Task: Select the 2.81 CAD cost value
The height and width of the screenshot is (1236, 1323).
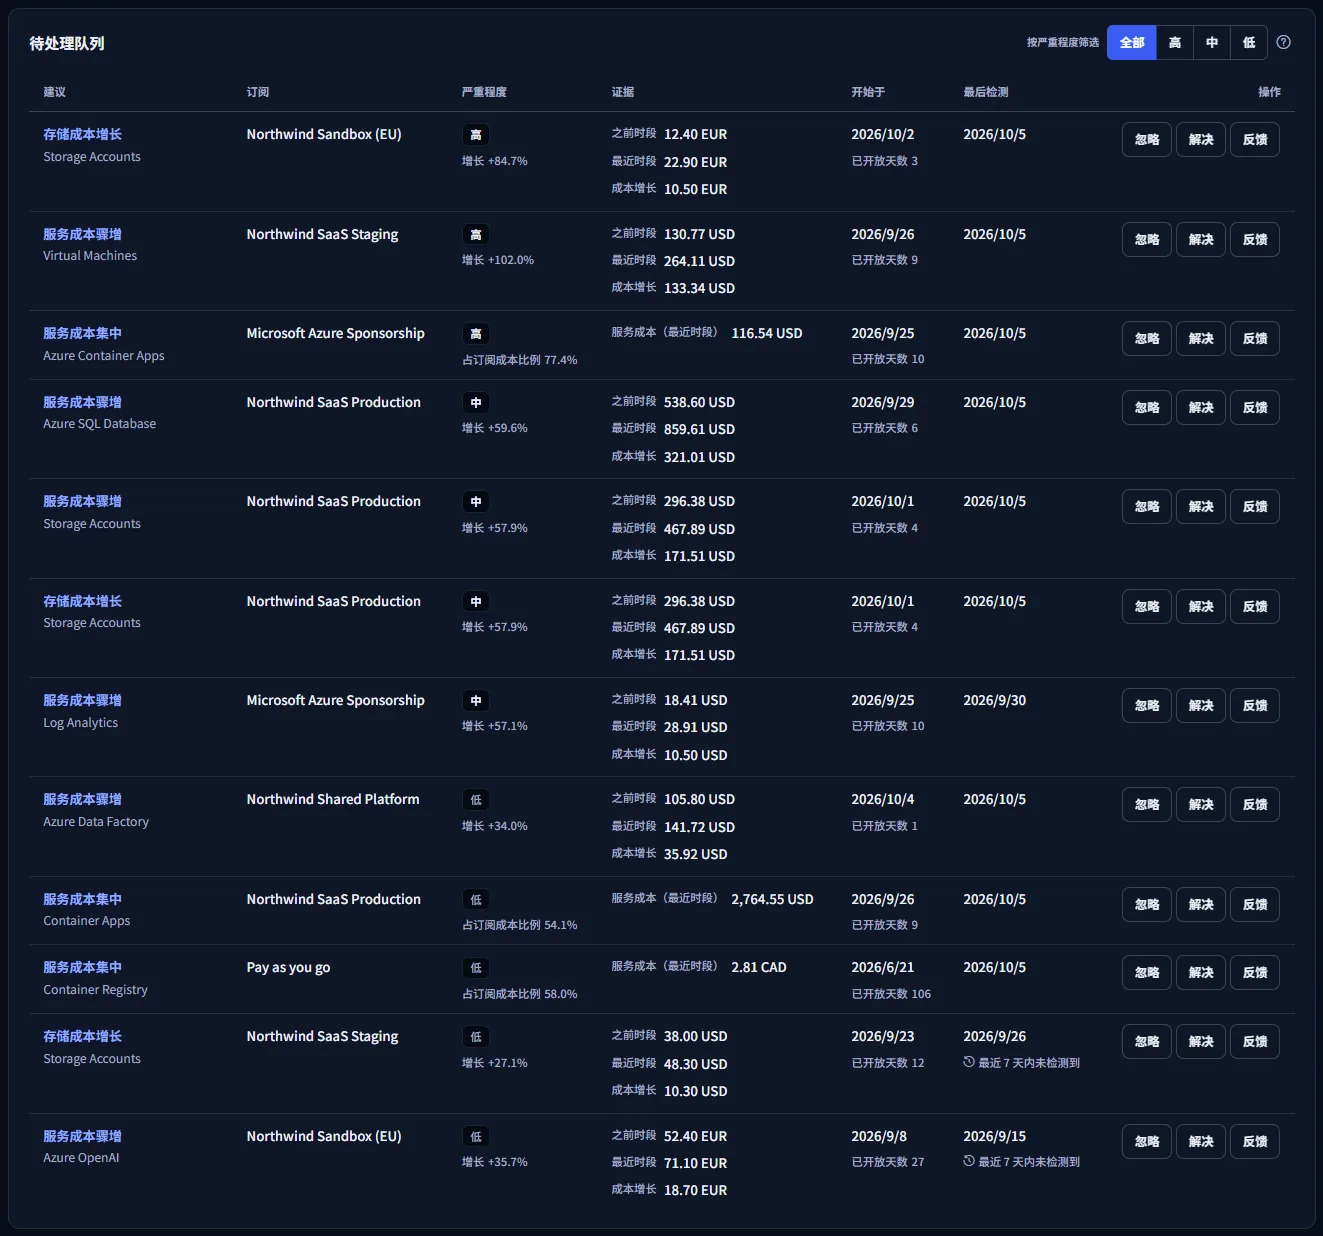Action: [759, 967]
